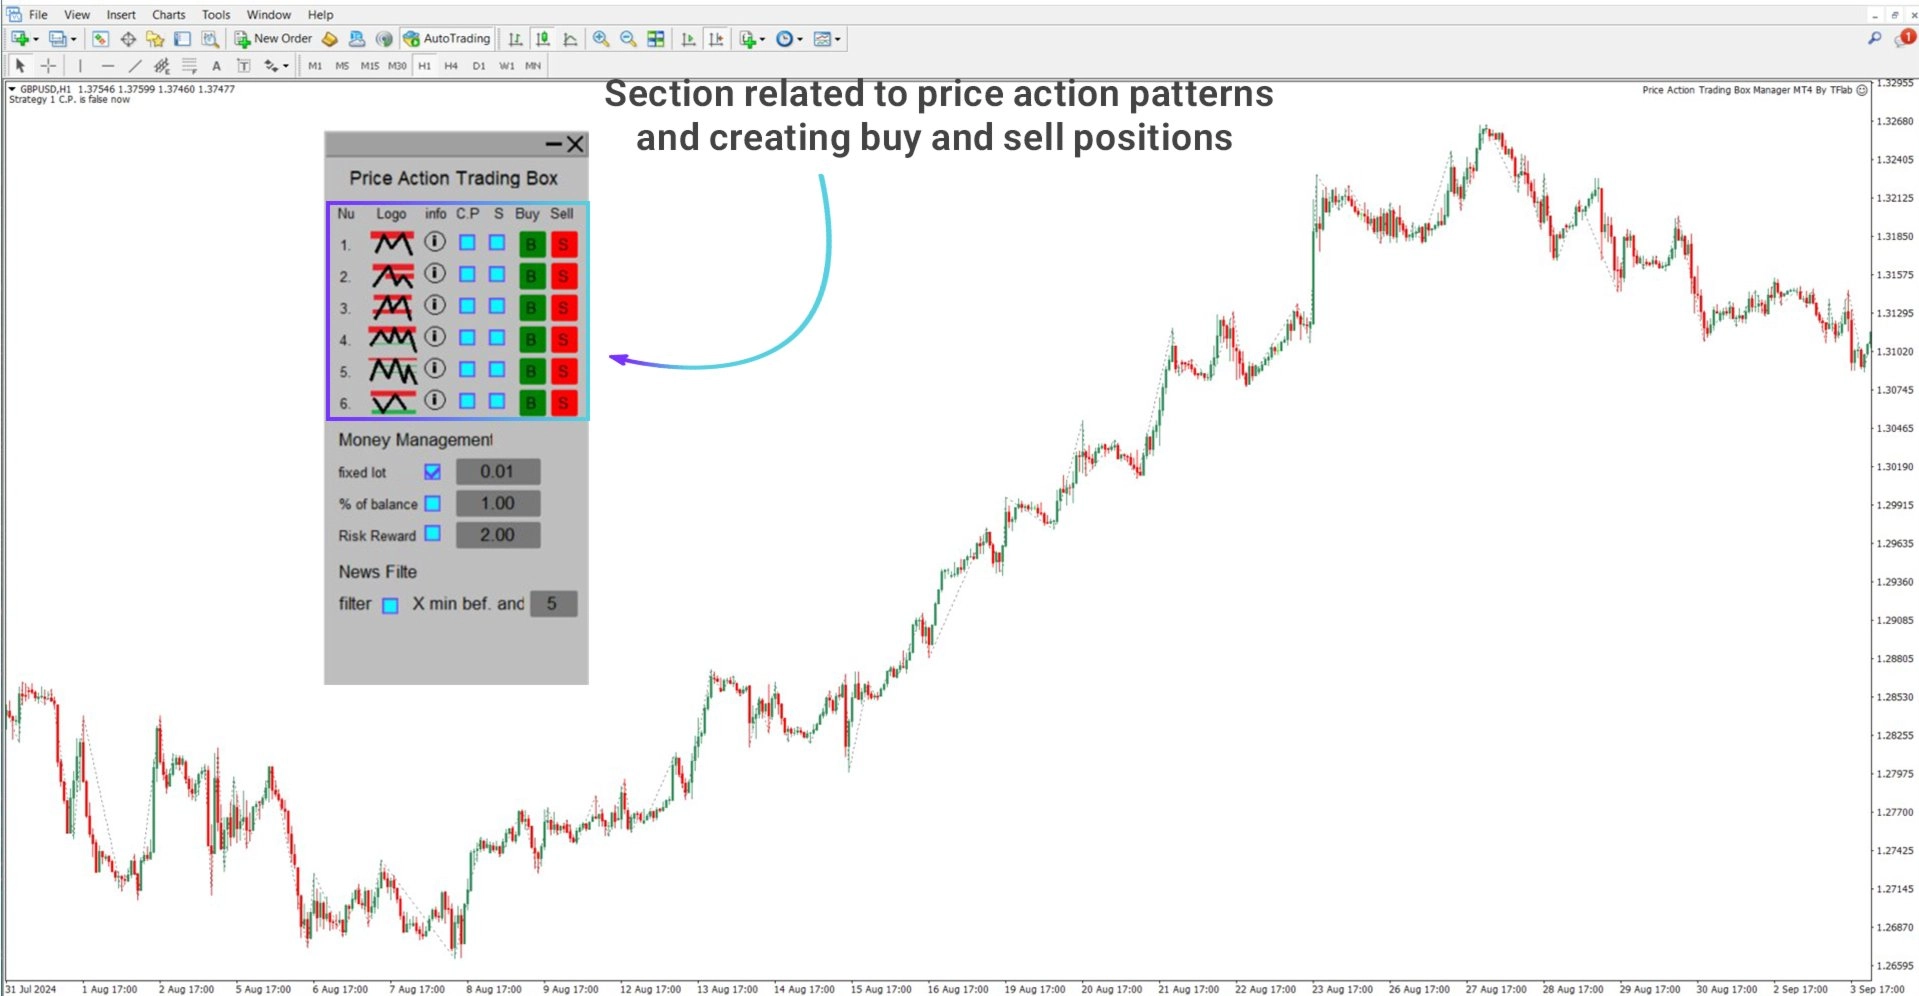This screenshot has height=996, width=1919.
Task: Toggle the AutoTrading button
Action: 447,39
